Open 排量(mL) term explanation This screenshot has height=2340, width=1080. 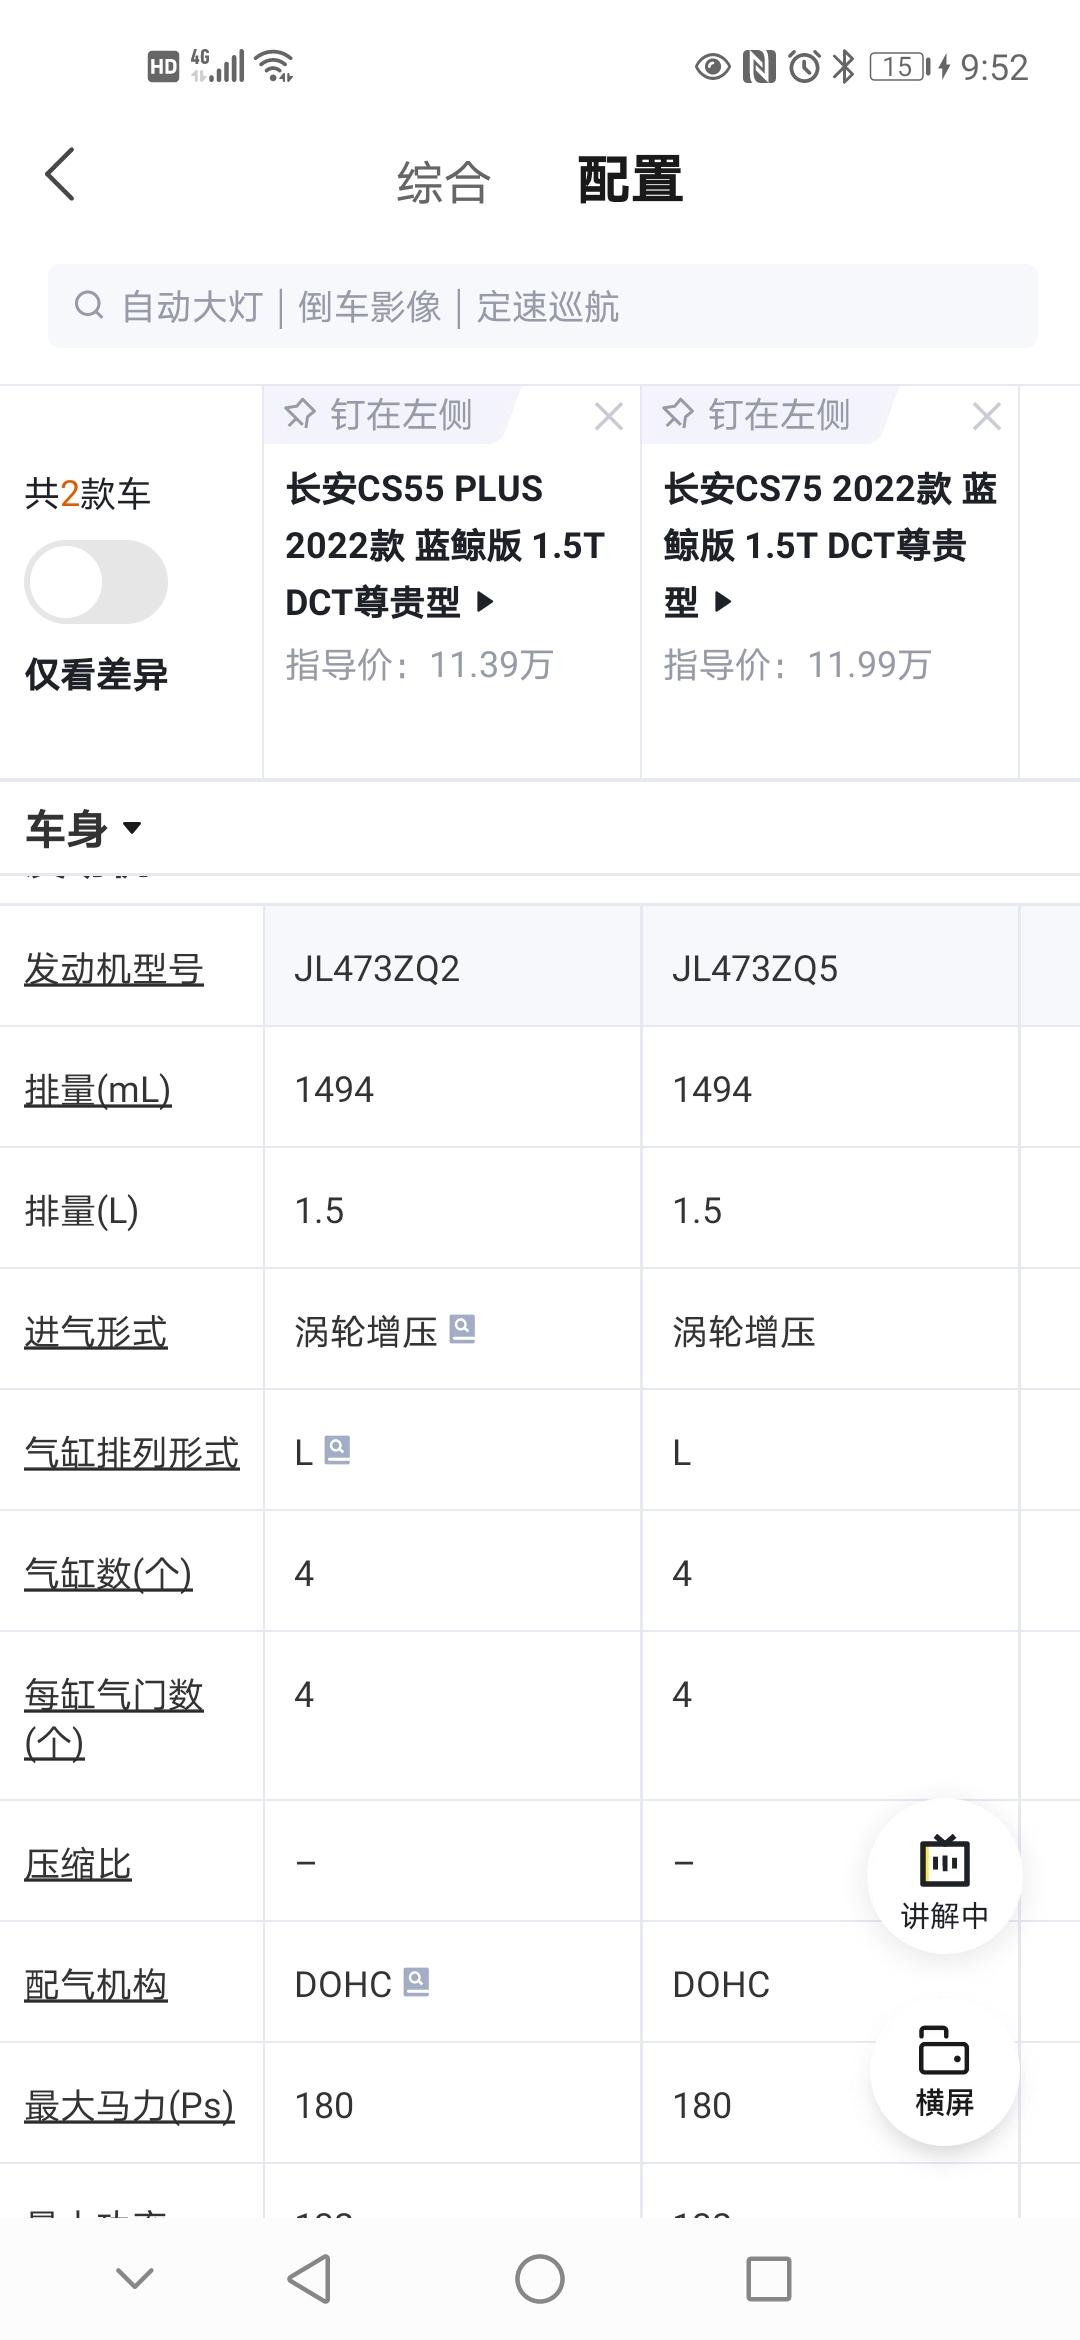98,1089
